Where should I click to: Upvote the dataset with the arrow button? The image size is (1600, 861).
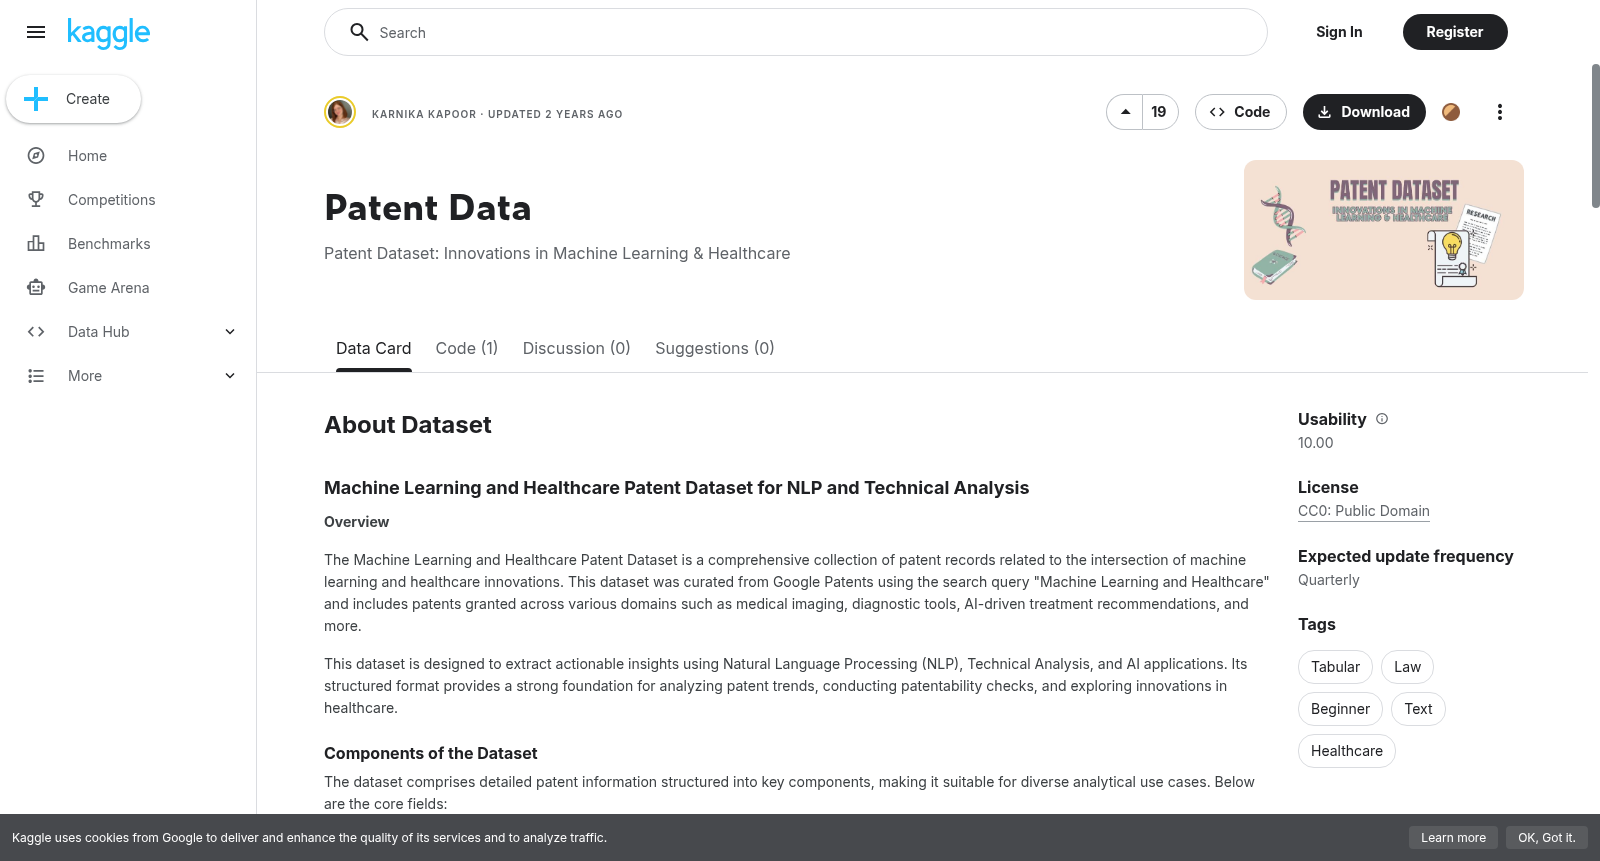pos(1125,112)
